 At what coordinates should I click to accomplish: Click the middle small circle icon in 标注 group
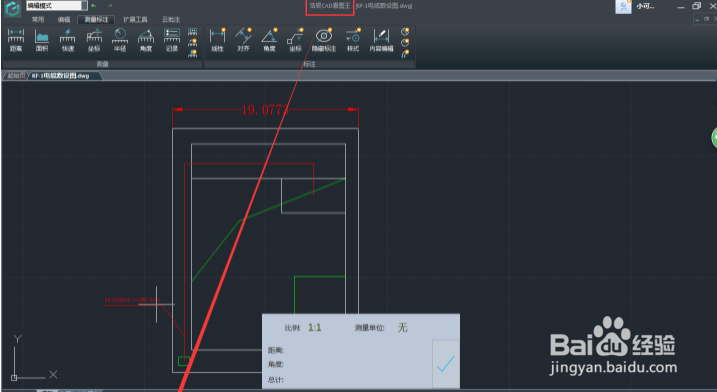click(x=405, y=43)
